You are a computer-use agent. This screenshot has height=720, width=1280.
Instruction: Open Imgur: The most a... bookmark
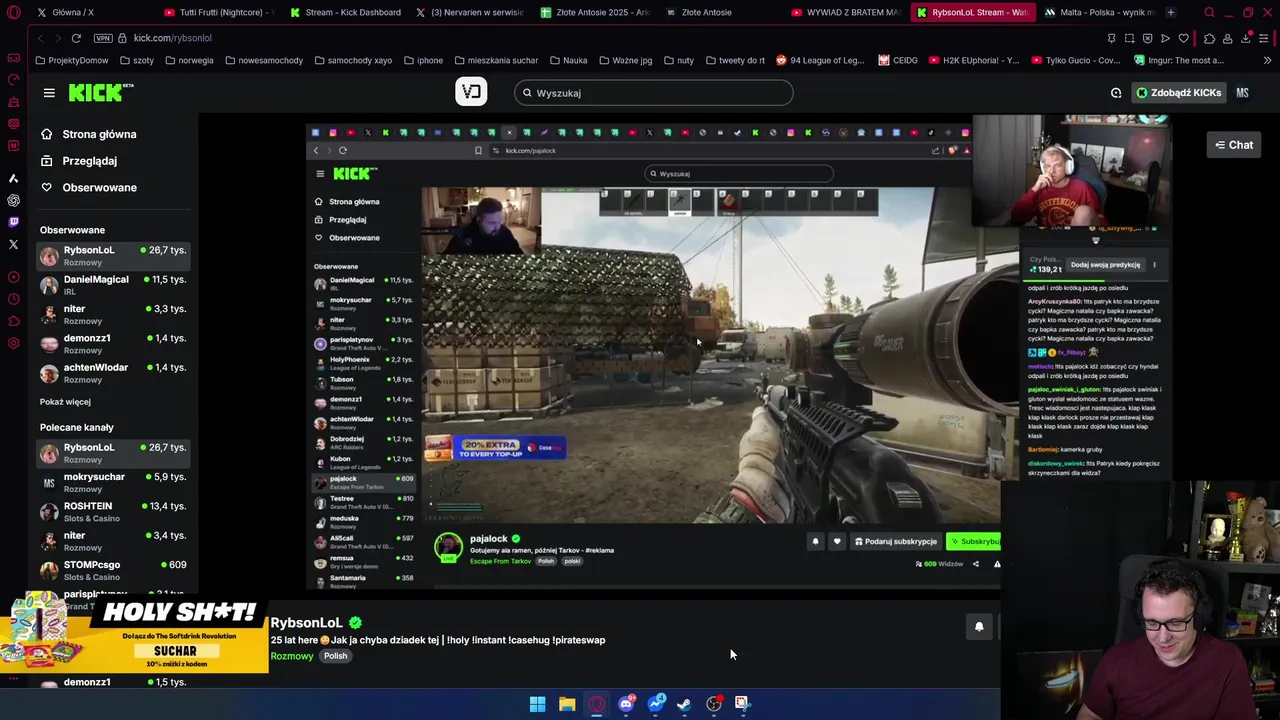pos(1178,60)
